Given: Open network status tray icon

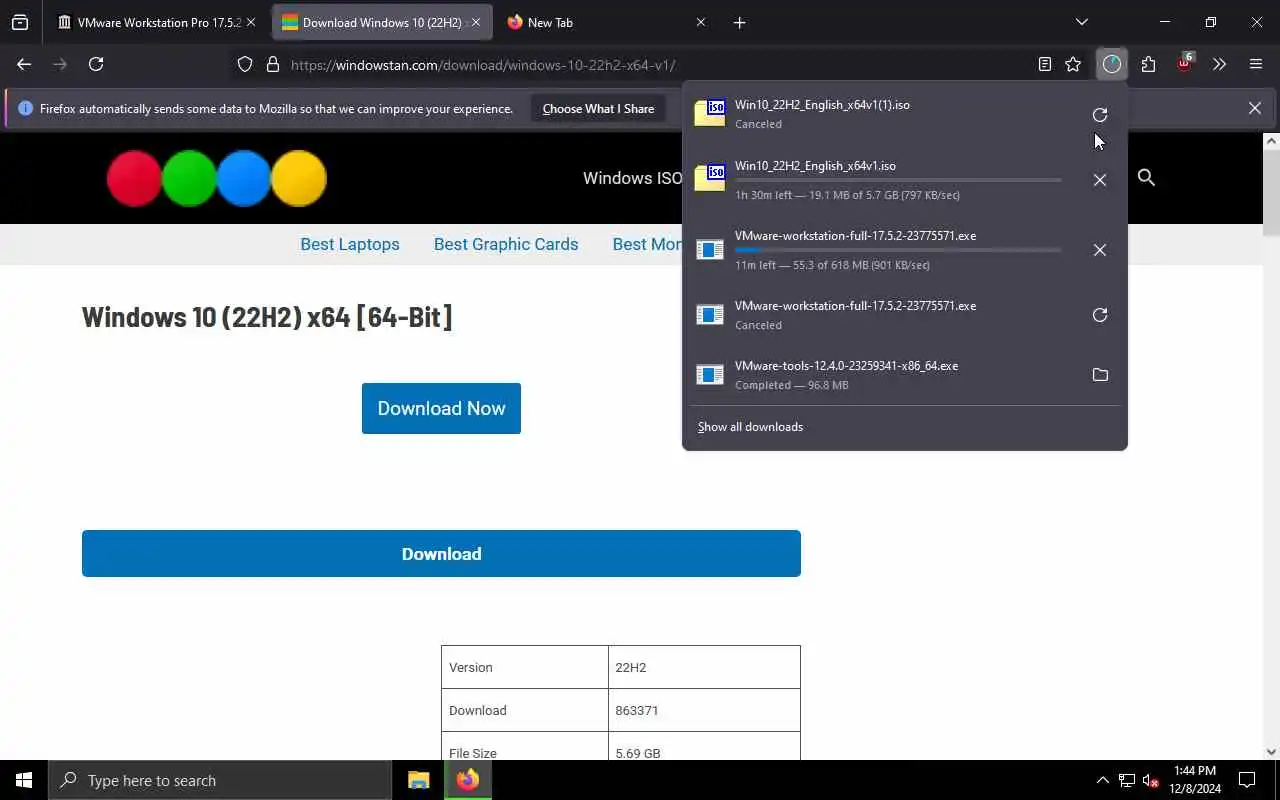Looking at the screenshot, I should click(x=1127, y=780).
